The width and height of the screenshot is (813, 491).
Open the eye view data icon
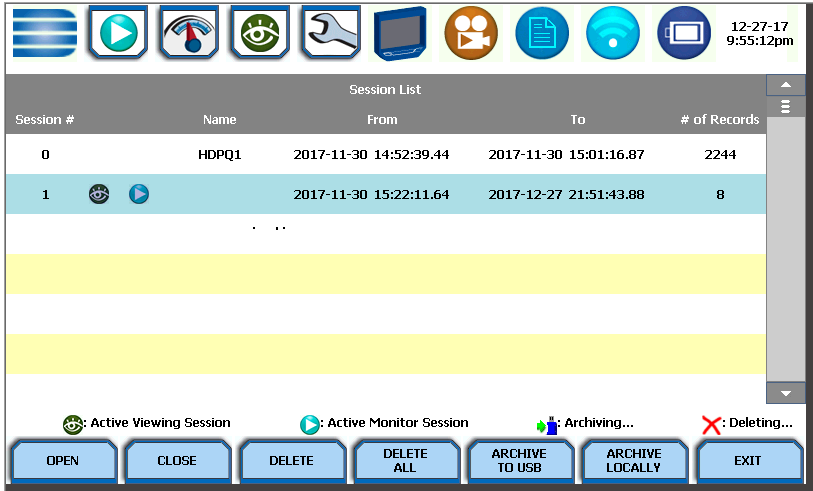click(x=260, y=34)
